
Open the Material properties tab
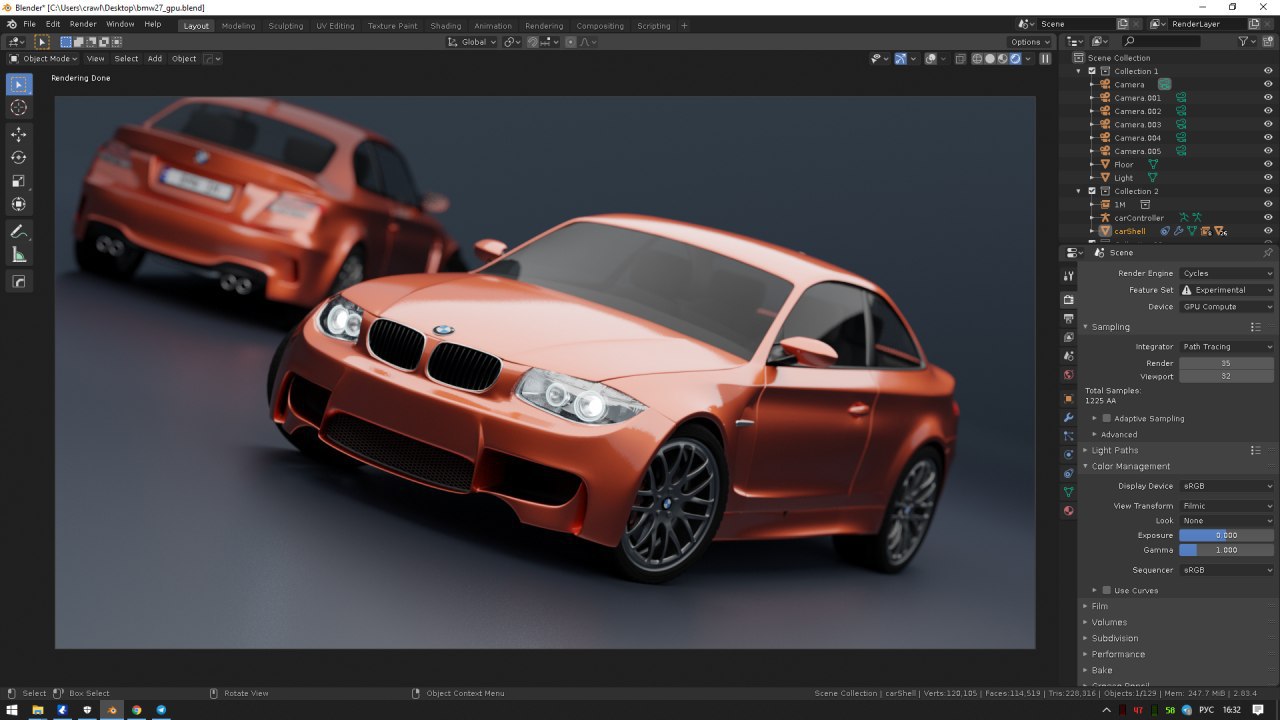click(1068, 511)
